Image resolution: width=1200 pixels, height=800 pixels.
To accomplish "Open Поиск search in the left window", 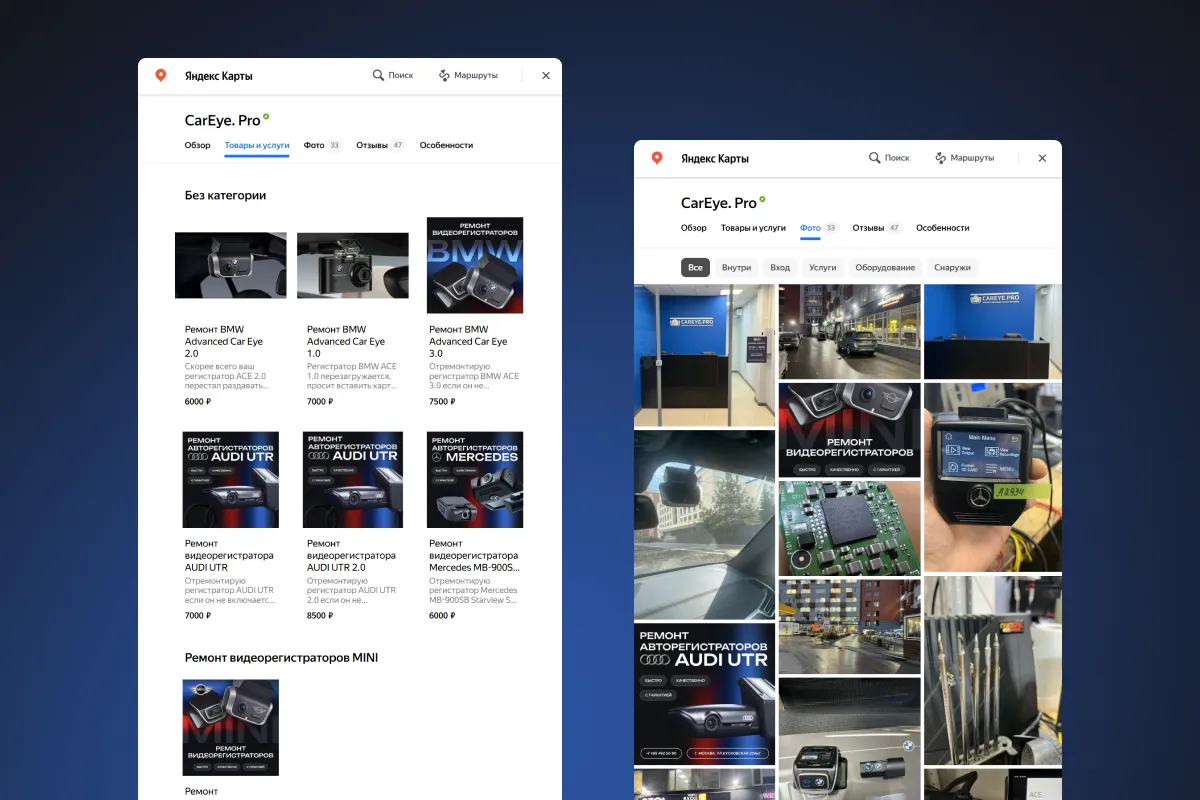I will point(392,75).
